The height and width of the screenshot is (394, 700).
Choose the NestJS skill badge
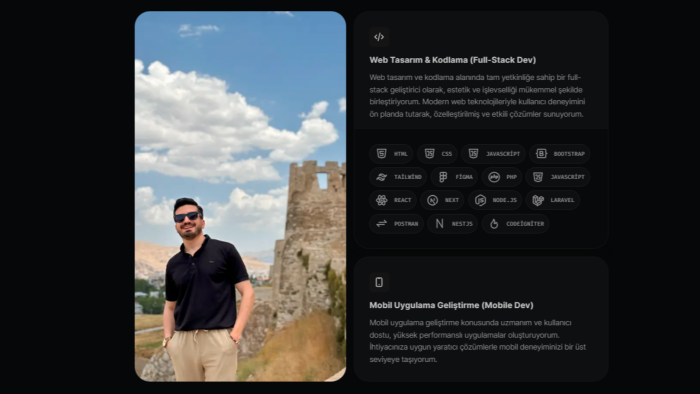(x=453, y=224)
